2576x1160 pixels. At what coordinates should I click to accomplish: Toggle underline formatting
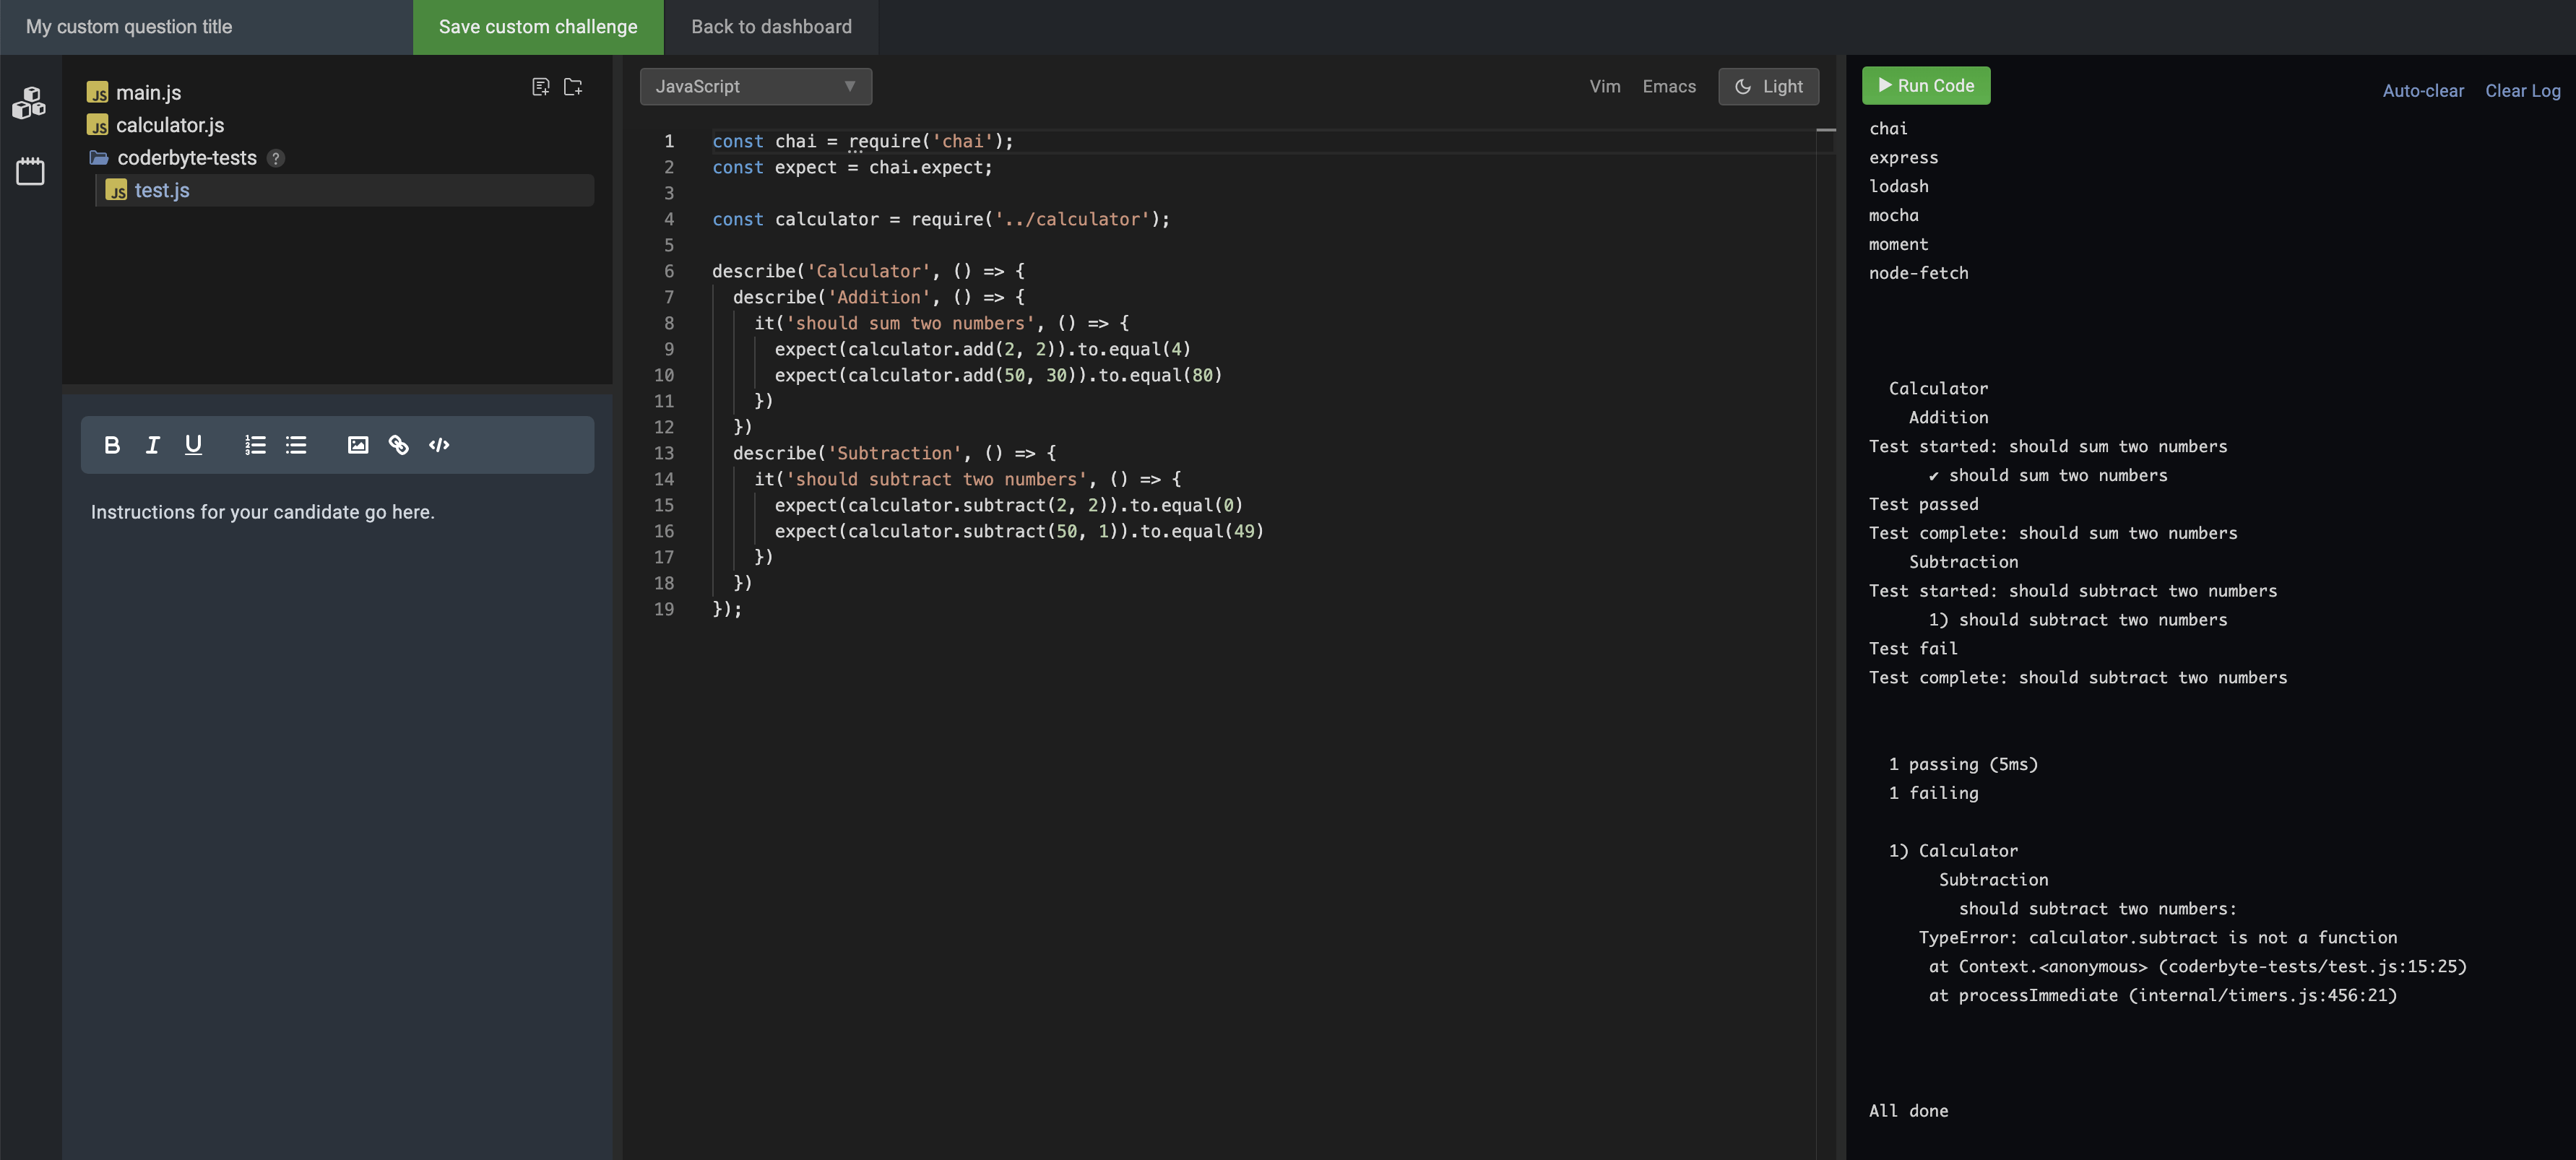(x=193, y=445)
